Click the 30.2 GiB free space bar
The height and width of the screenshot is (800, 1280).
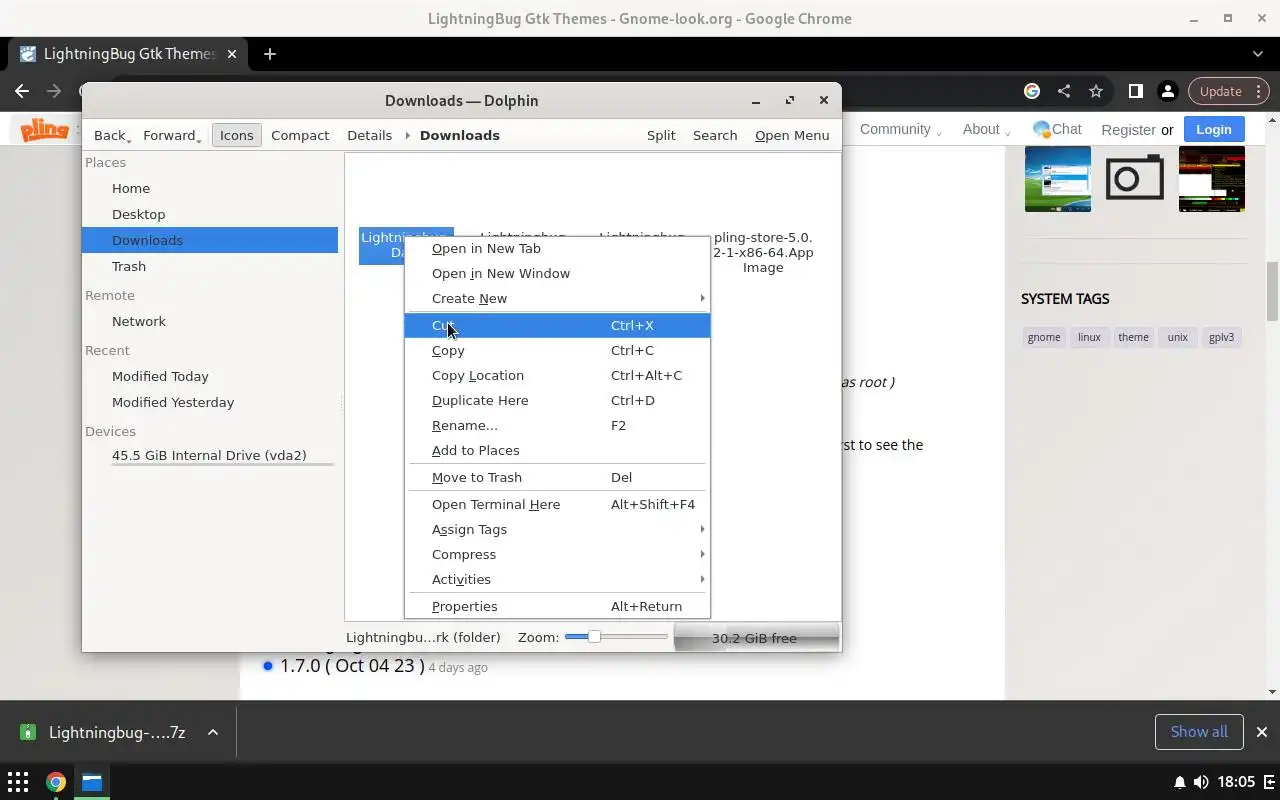click(x=755, y=637)
